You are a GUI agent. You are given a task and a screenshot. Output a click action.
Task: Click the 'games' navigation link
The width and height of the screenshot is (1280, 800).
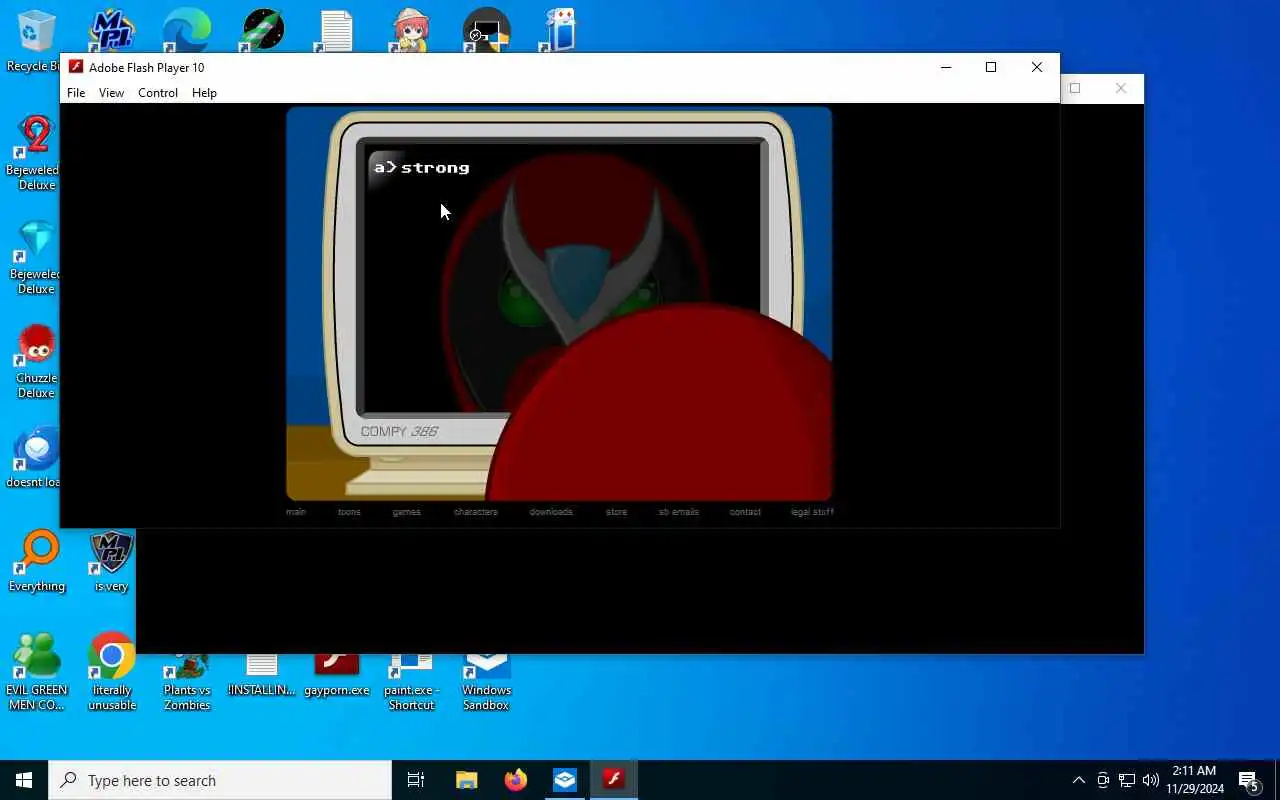[x=406, y=512]
